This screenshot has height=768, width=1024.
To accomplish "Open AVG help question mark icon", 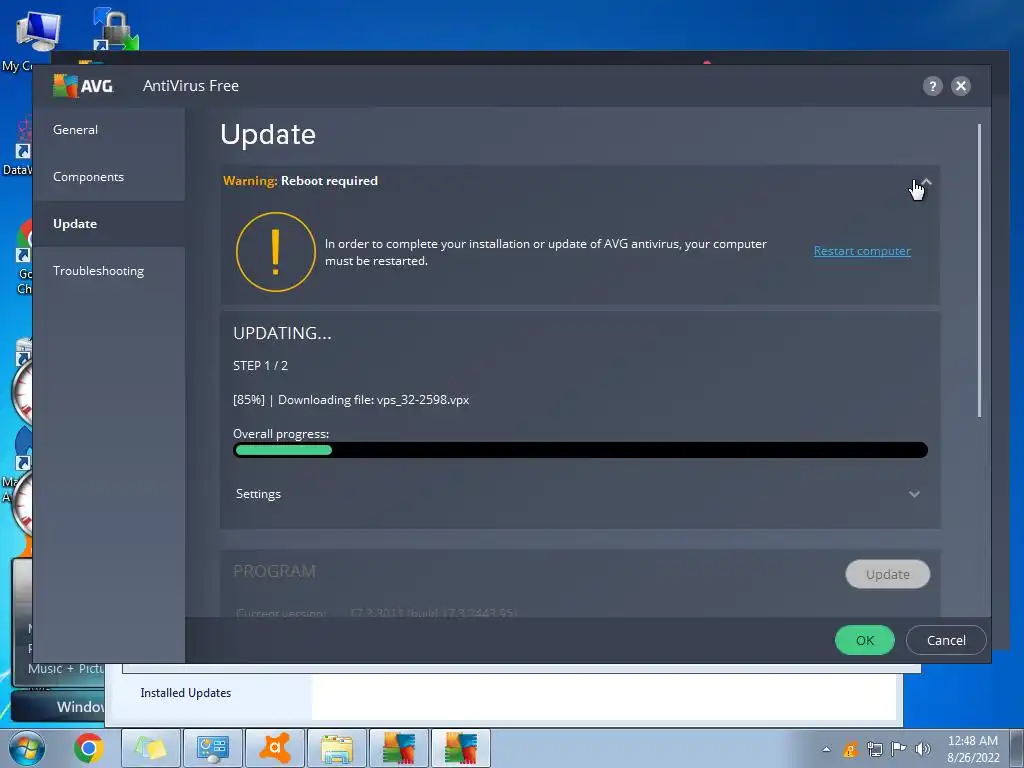I will (933, 86).
